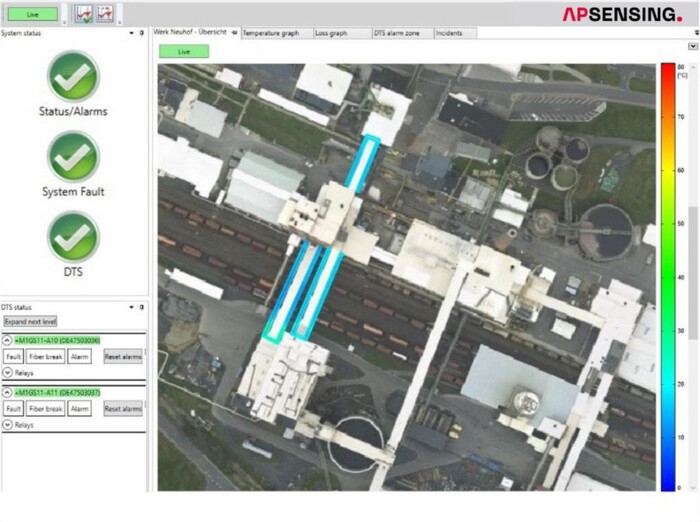Image resolution: width=700 pixels, height=522 pixels.
Task: Open the System status panel dropdown arrow
Action: click(131, 33)
